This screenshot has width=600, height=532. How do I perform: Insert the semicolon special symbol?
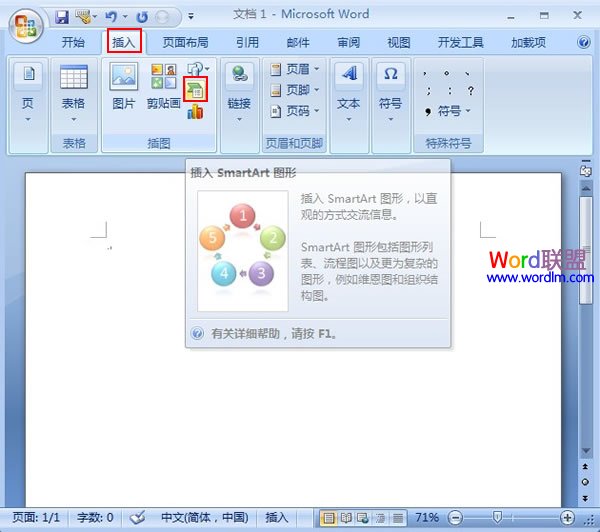coord(429,91)
